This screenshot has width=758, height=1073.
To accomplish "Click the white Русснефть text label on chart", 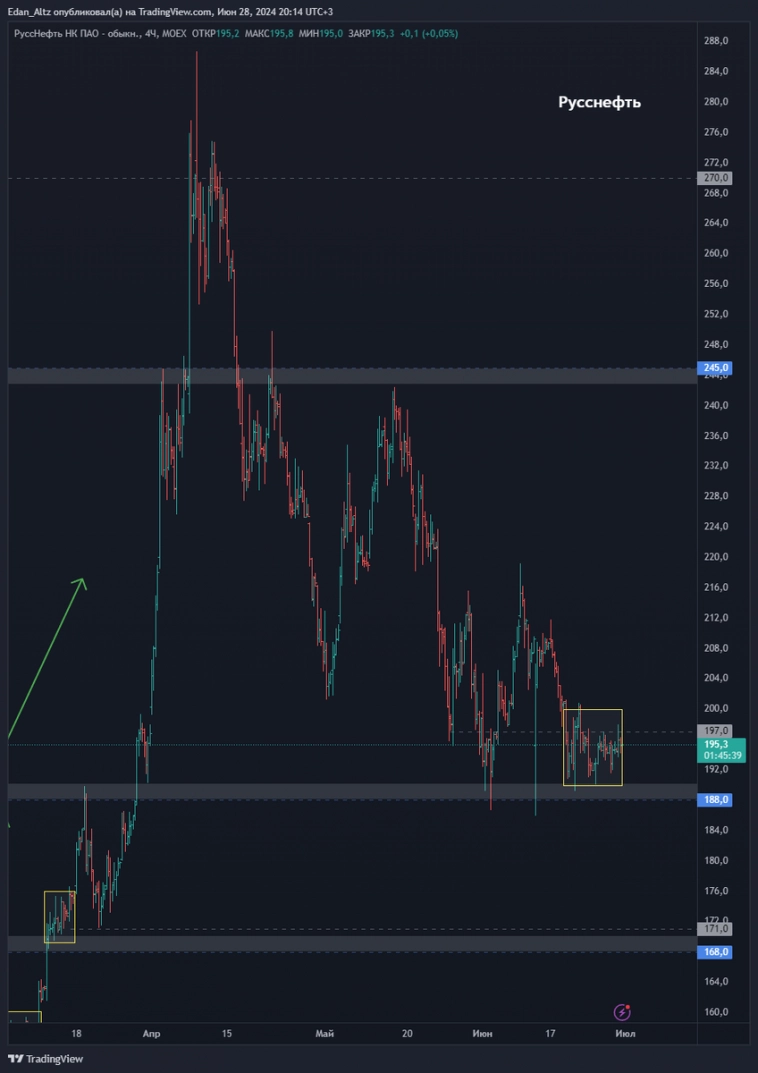I will [599, 103].
